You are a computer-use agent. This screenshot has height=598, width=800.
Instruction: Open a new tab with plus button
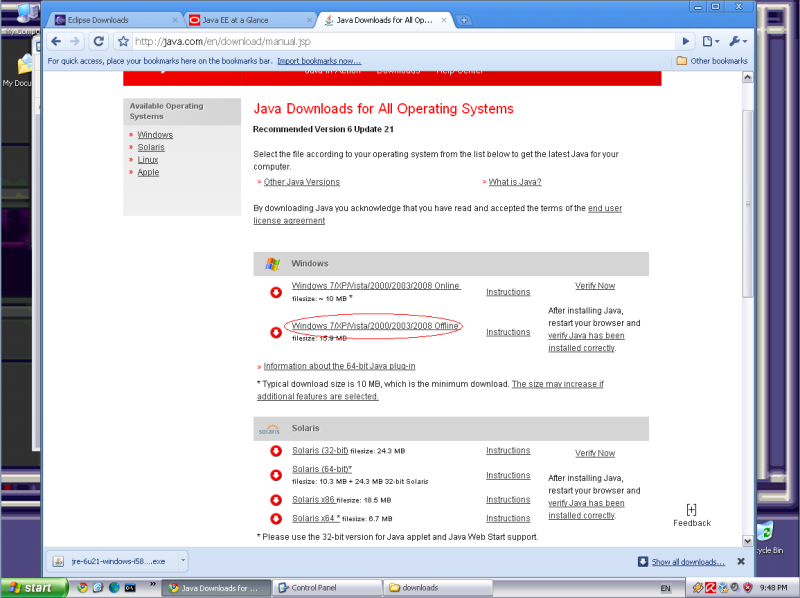coord(465,20)
